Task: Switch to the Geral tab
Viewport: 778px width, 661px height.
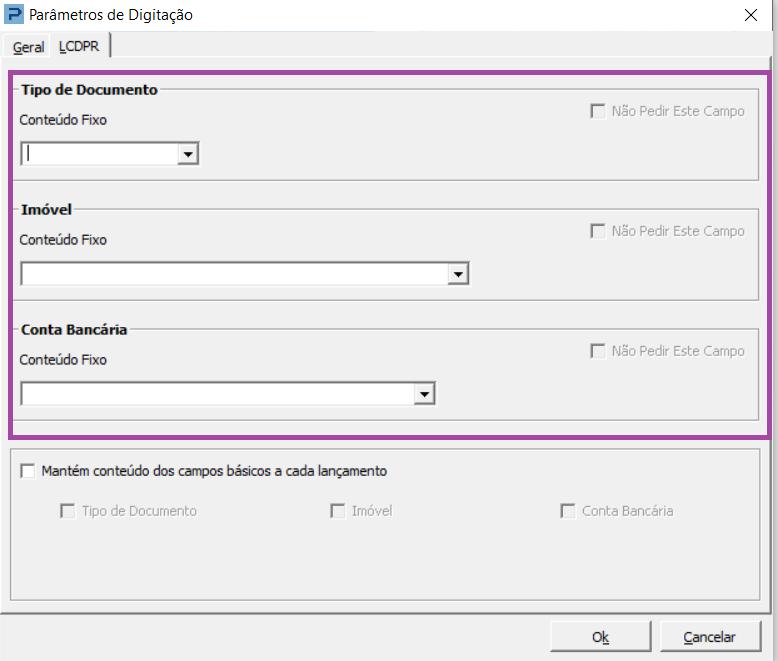Action: 28,47
